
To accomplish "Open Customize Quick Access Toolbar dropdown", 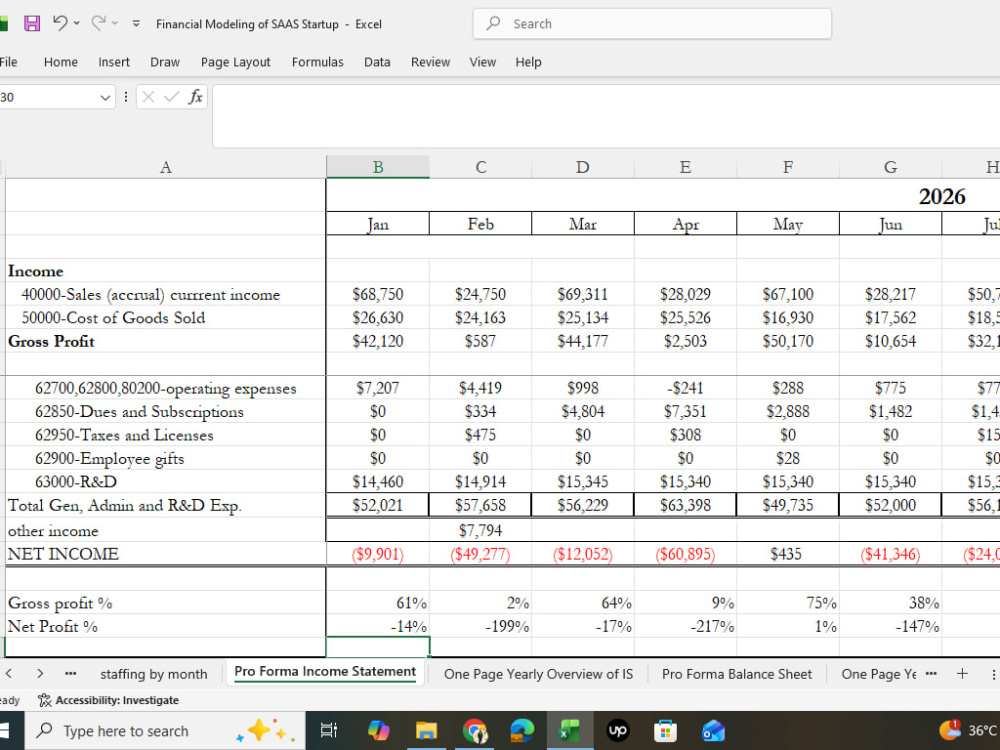I will [x=136, y=24].
